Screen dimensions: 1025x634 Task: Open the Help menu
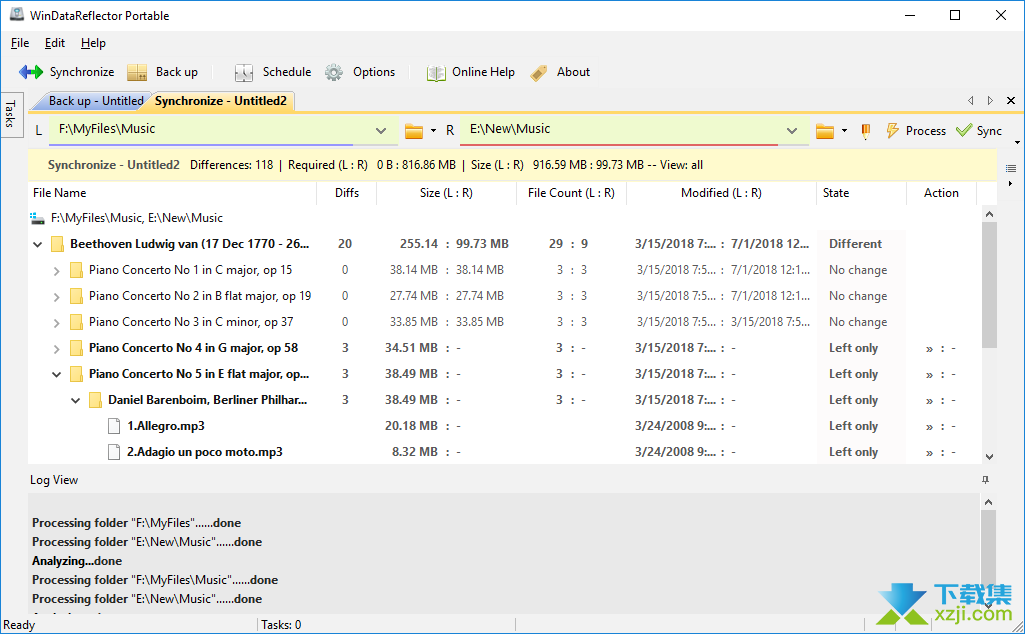click(x=93, y=43)
